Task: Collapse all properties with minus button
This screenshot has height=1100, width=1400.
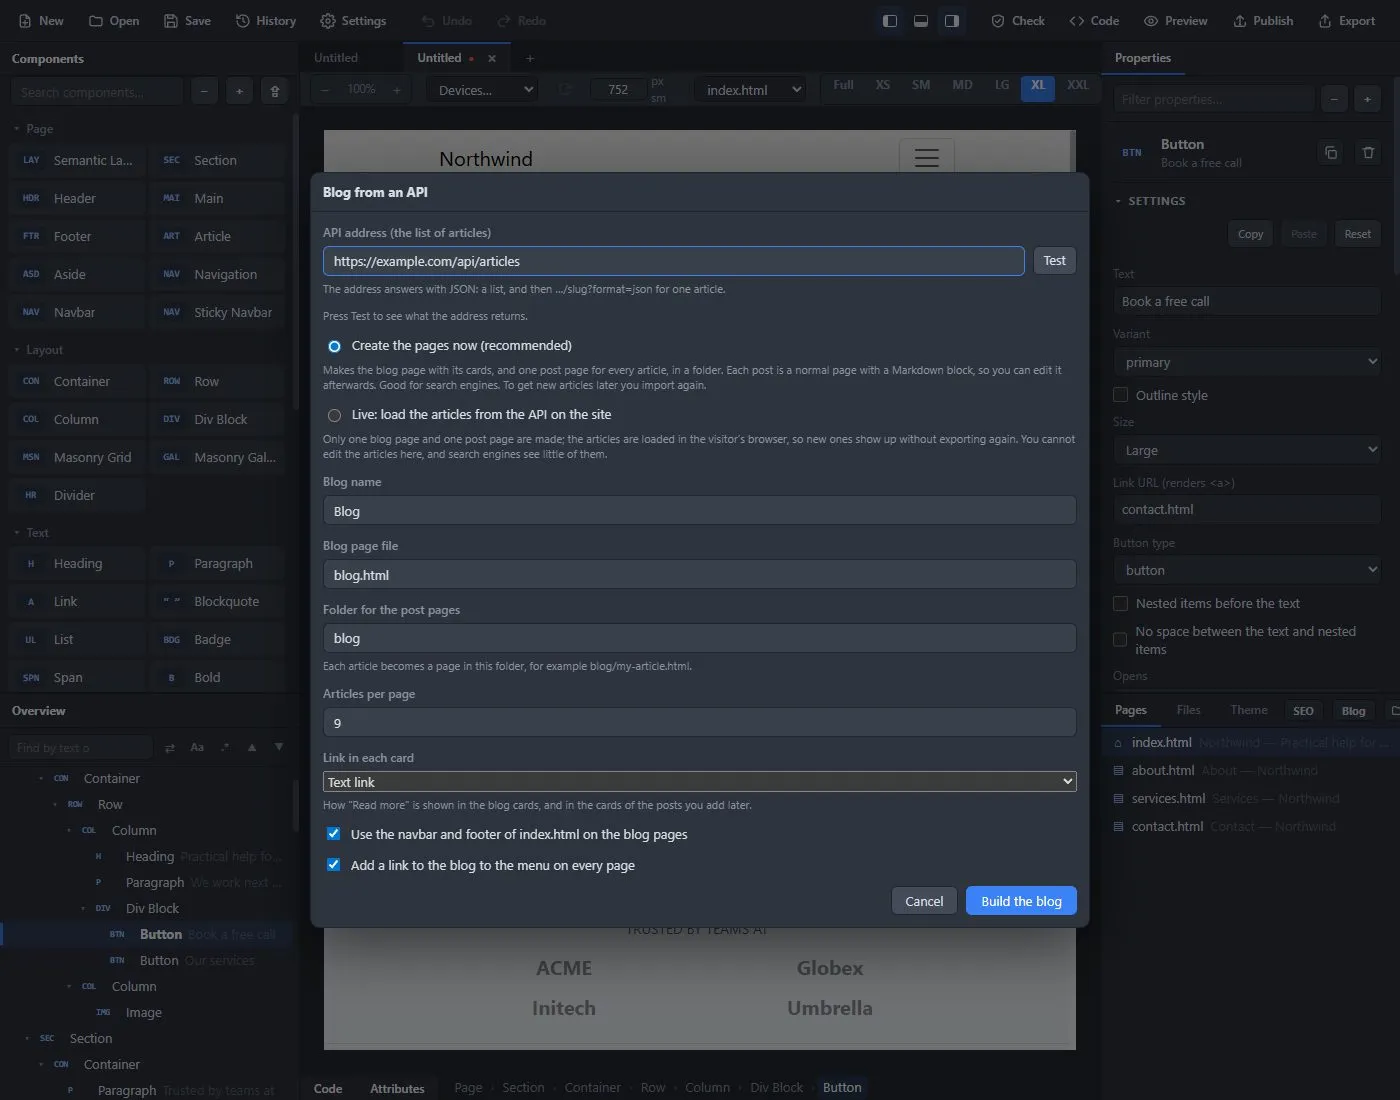Action: 1335,99
